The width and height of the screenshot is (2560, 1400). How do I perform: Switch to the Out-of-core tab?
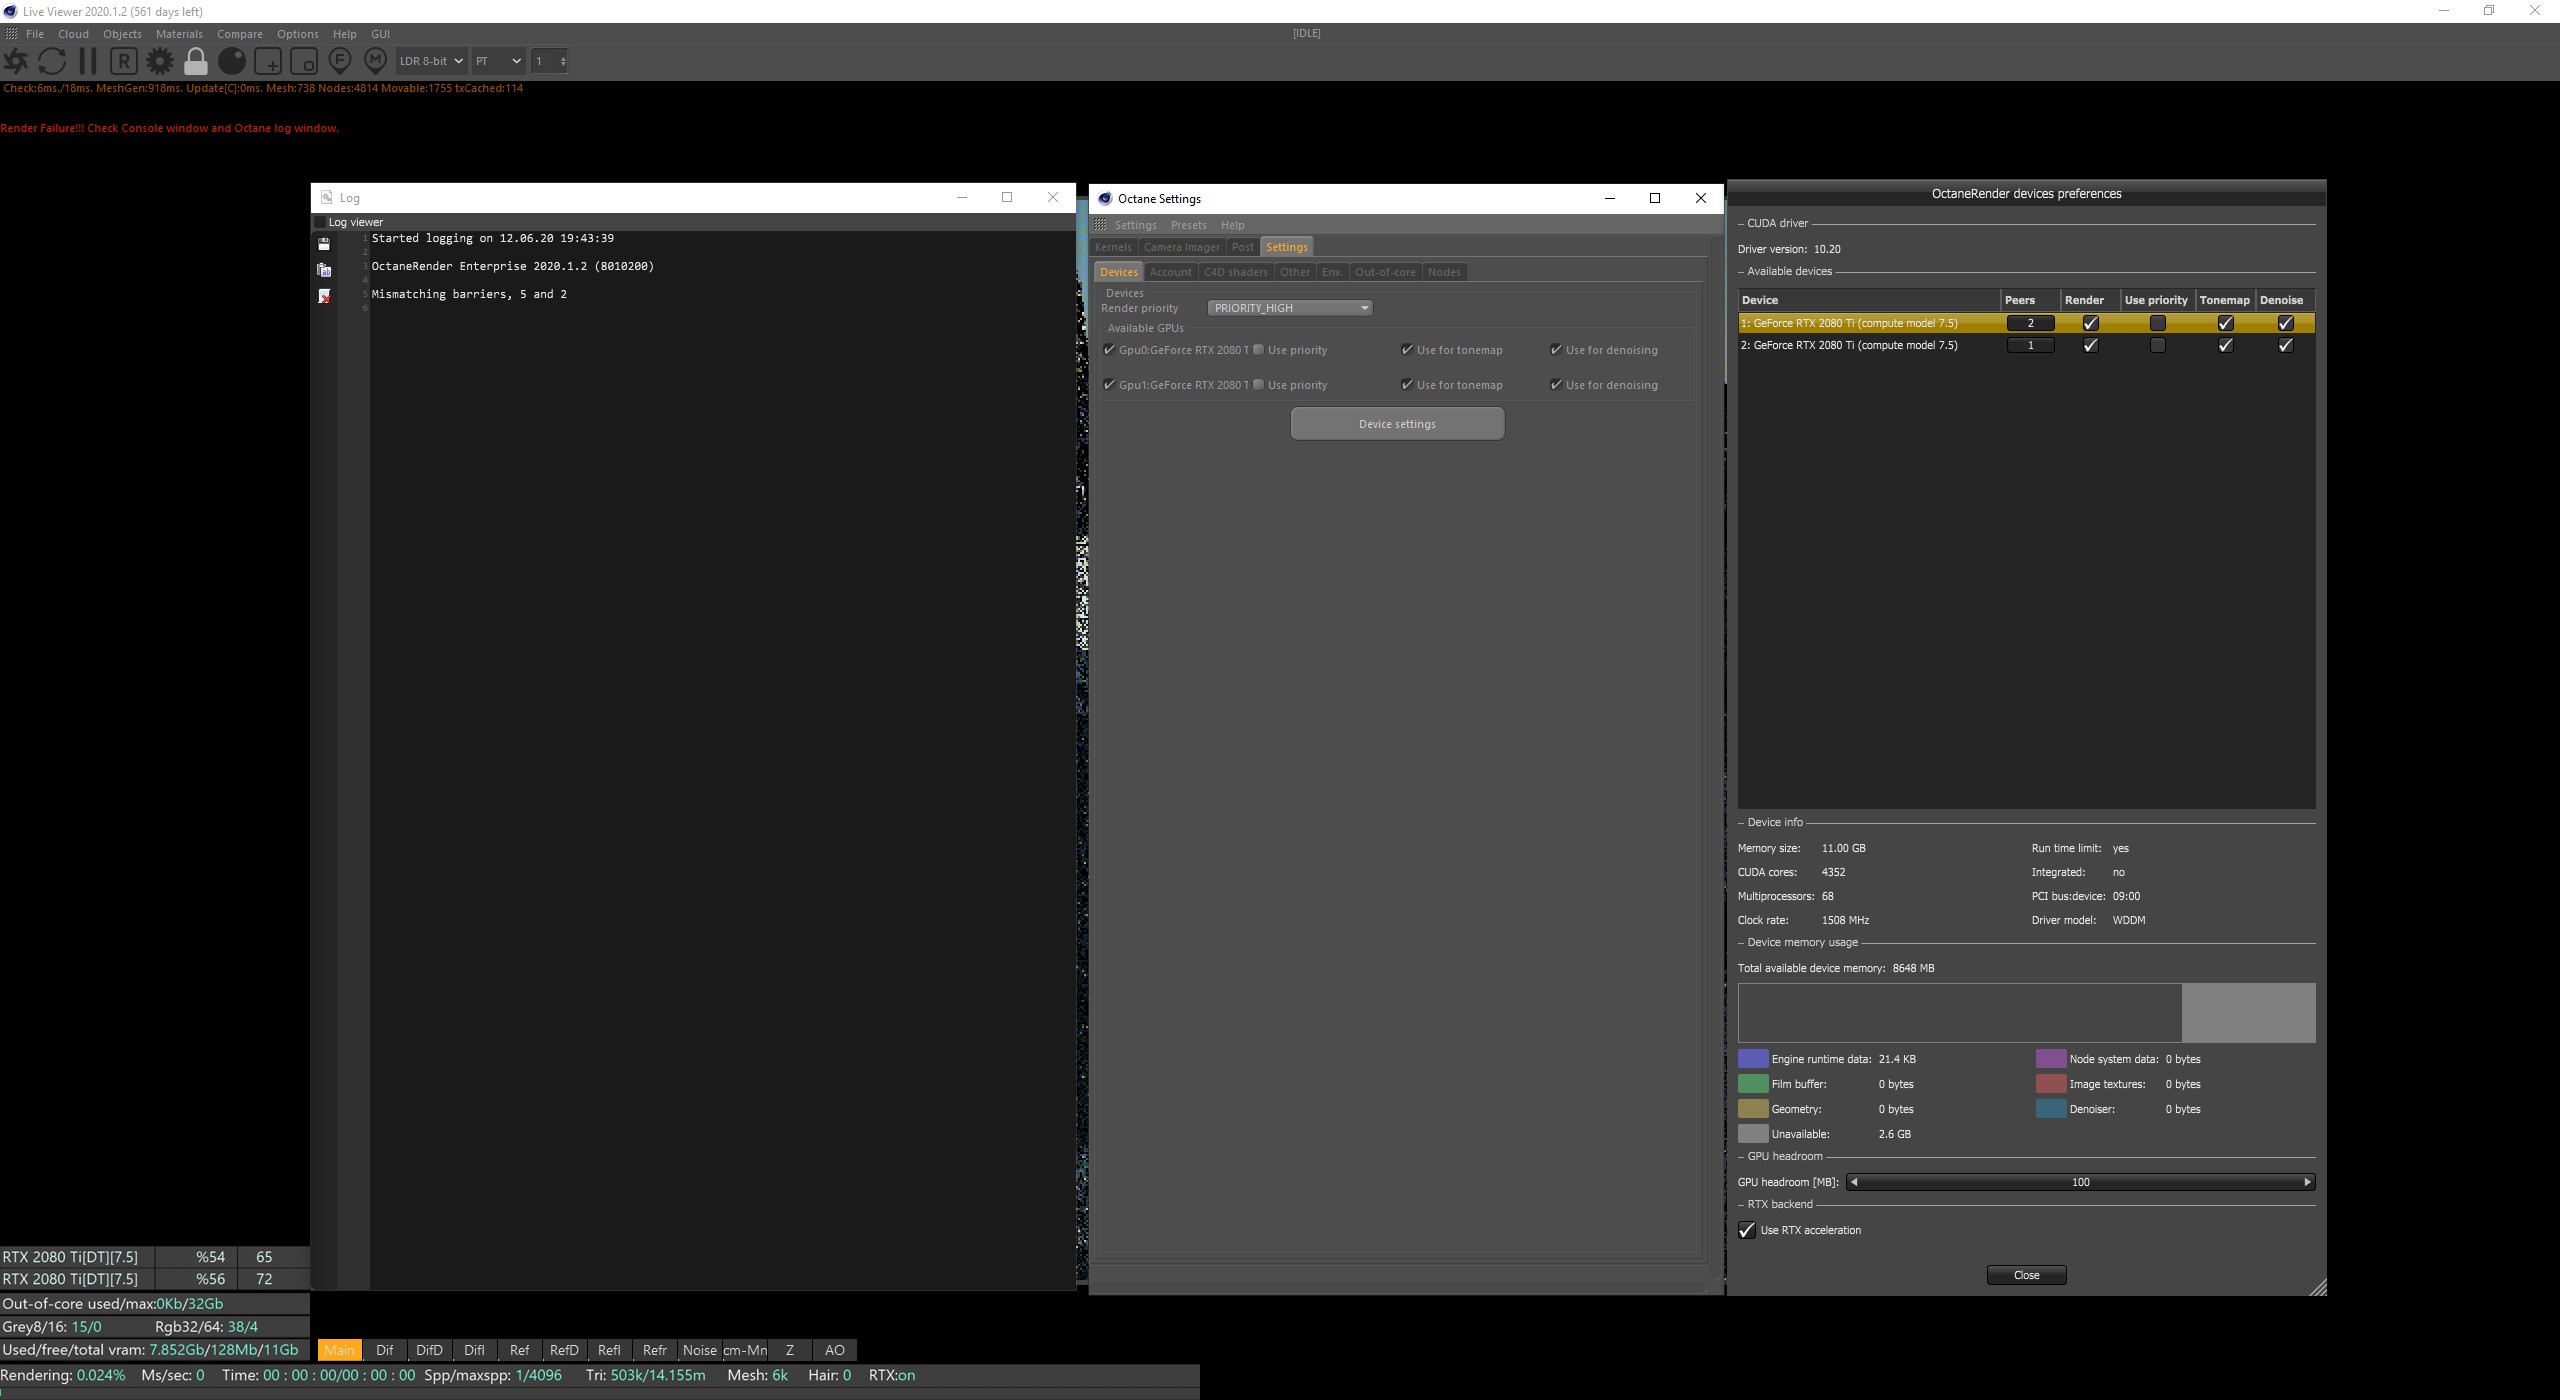pos(1384,272)
